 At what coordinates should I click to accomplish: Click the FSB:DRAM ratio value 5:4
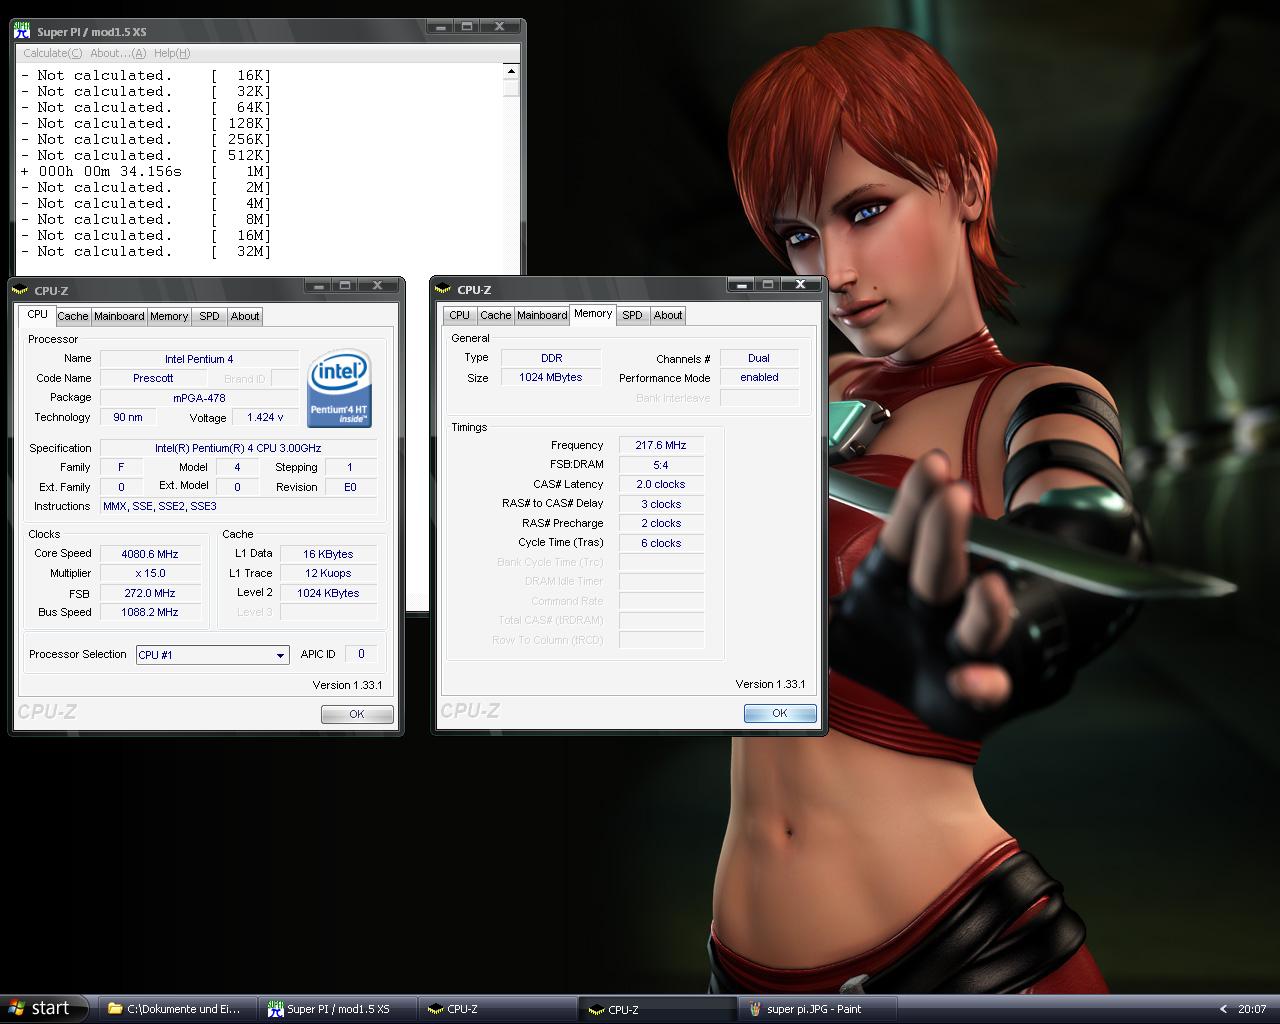point(661,465)
